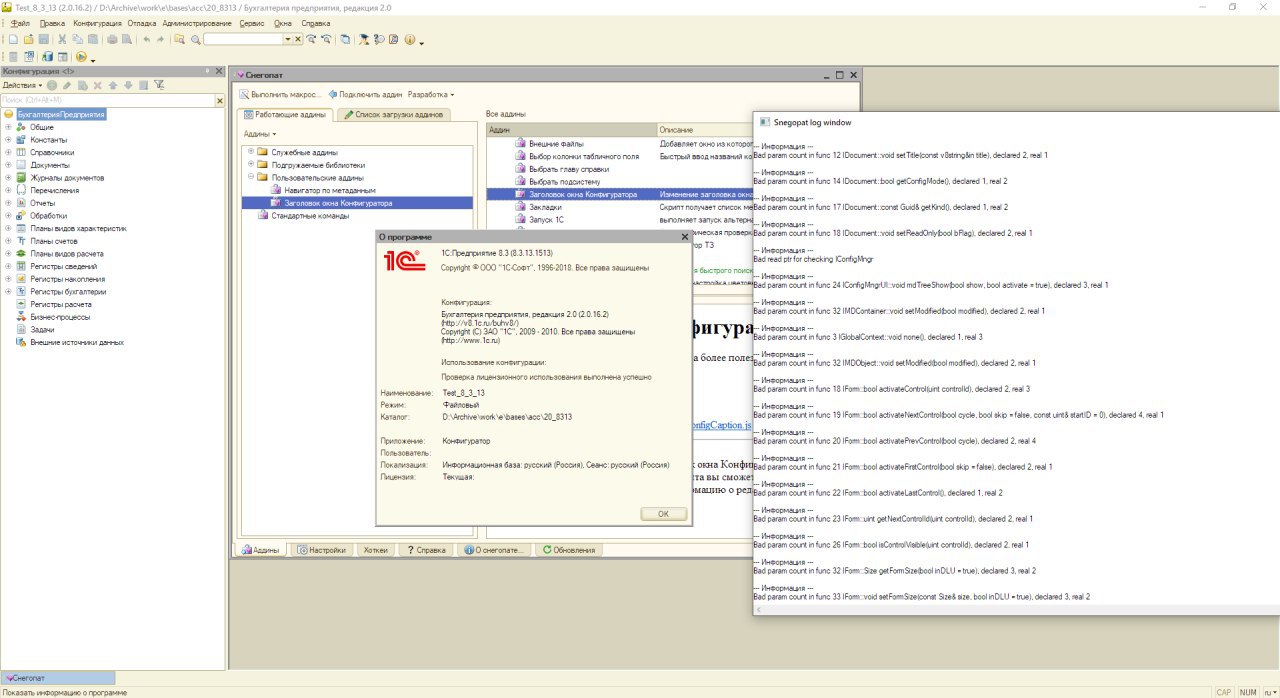Click the Описание column header
The width and height of the screenshot is (1280, 698).
(x=704, y=130)
